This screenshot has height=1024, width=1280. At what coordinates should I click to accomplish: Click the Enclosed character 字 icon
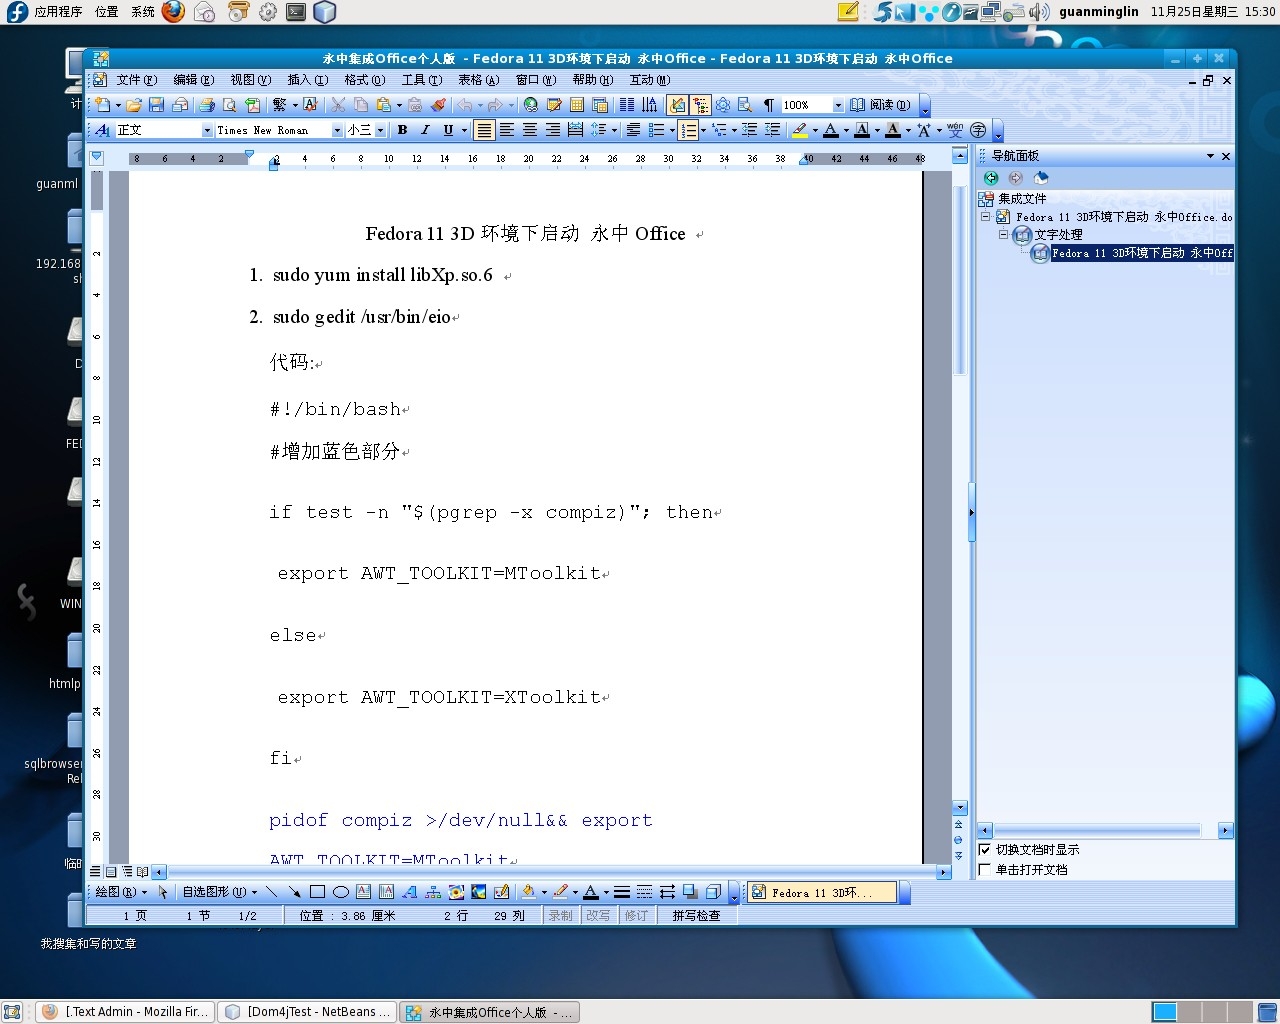978,130
